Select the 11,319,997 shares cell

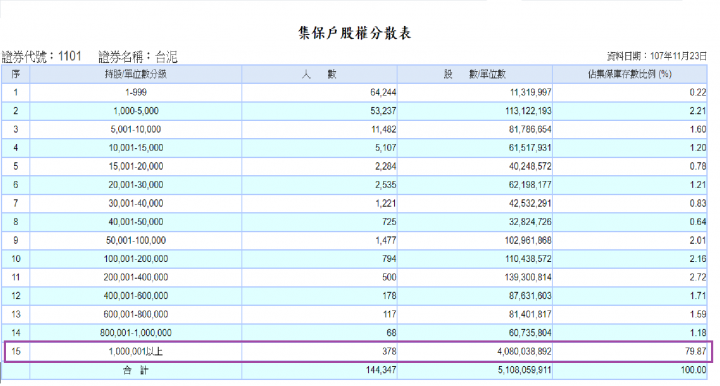tap(475, 92)
